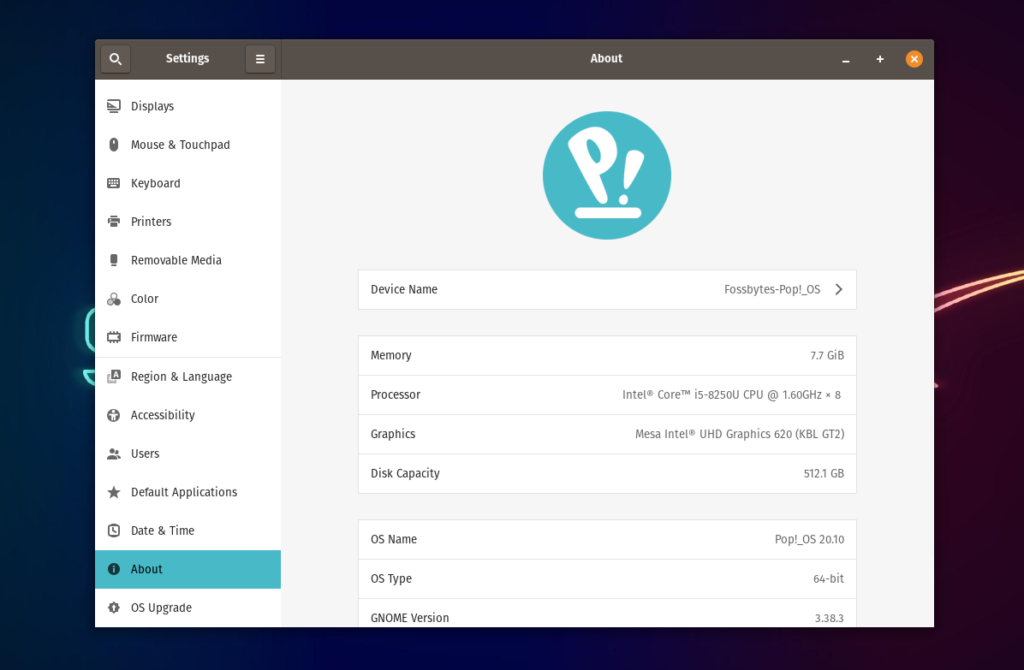The height and width of the screenshot is (670, 1024).
Task: Open the search magnifier in the header bar
Action: (x=115, y=58)
